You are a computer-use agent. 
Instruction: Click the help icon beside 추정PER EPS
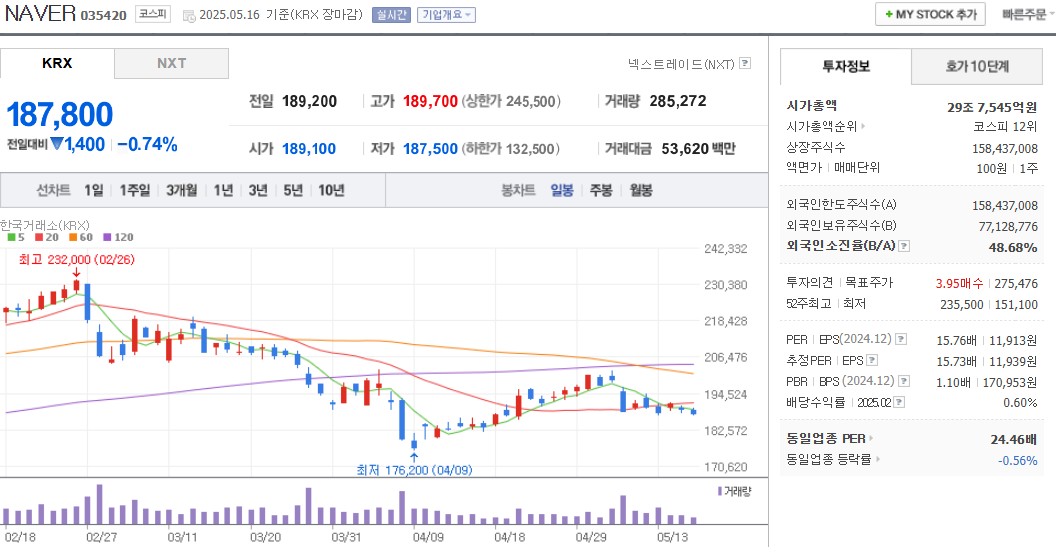point(872,361)
